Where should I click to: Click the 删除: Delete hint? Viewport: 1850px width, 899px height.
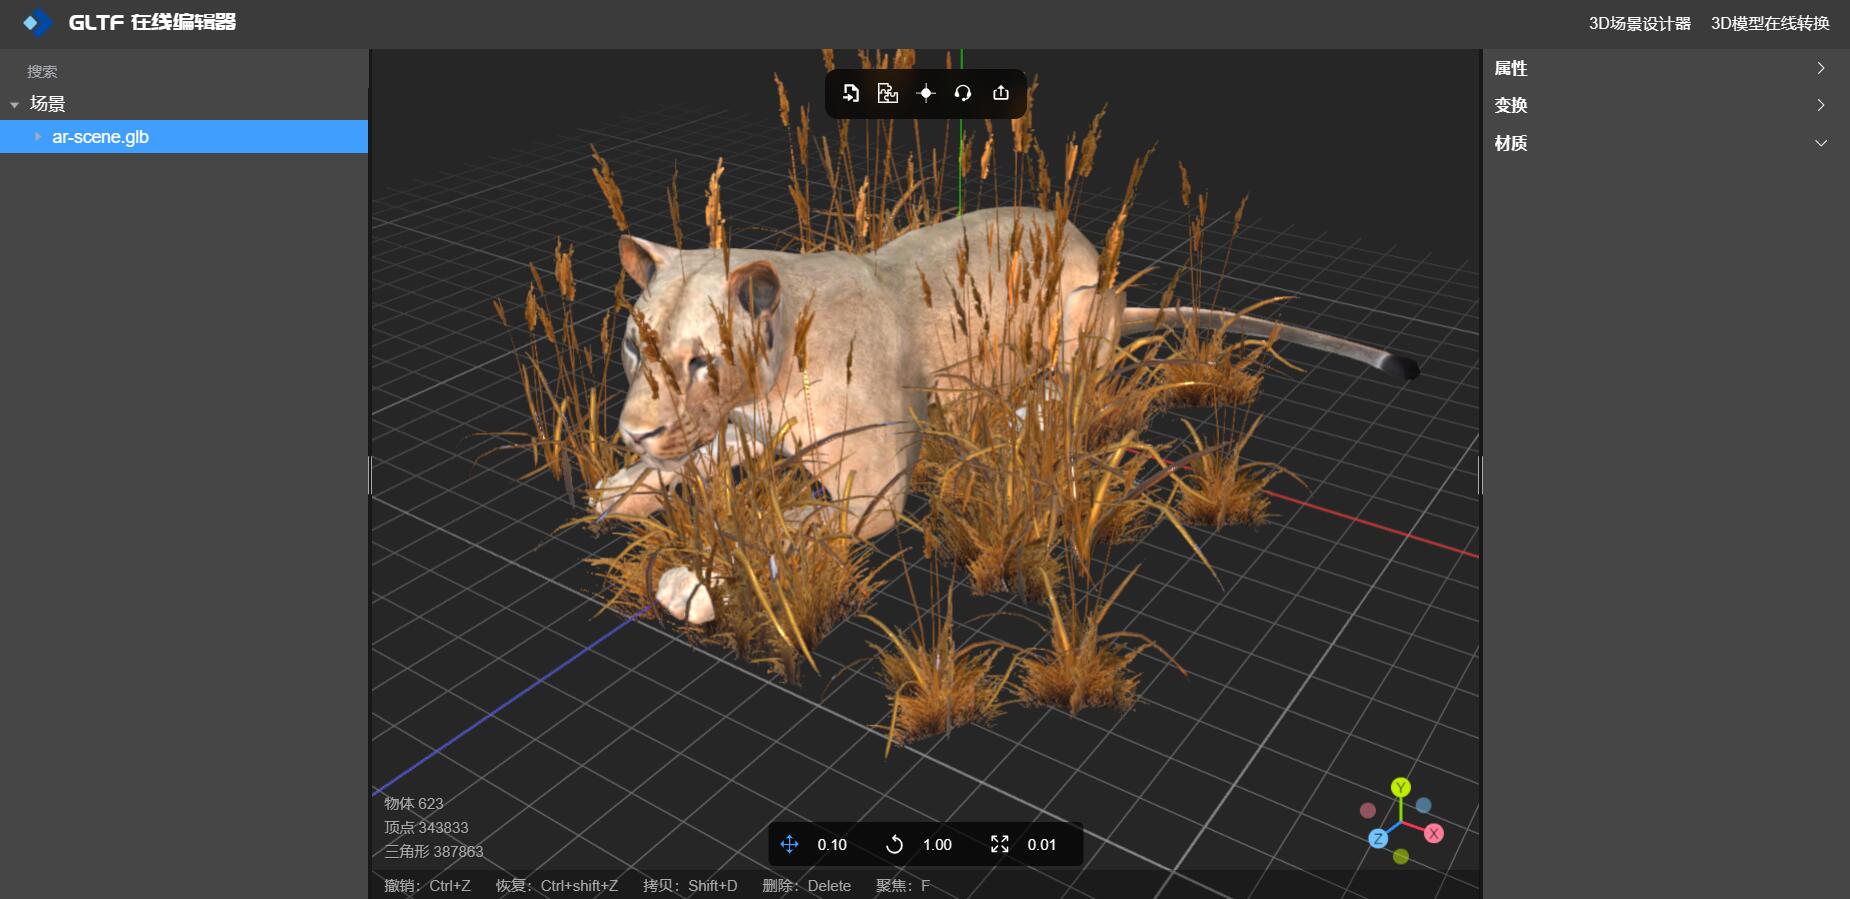[807, 885]
